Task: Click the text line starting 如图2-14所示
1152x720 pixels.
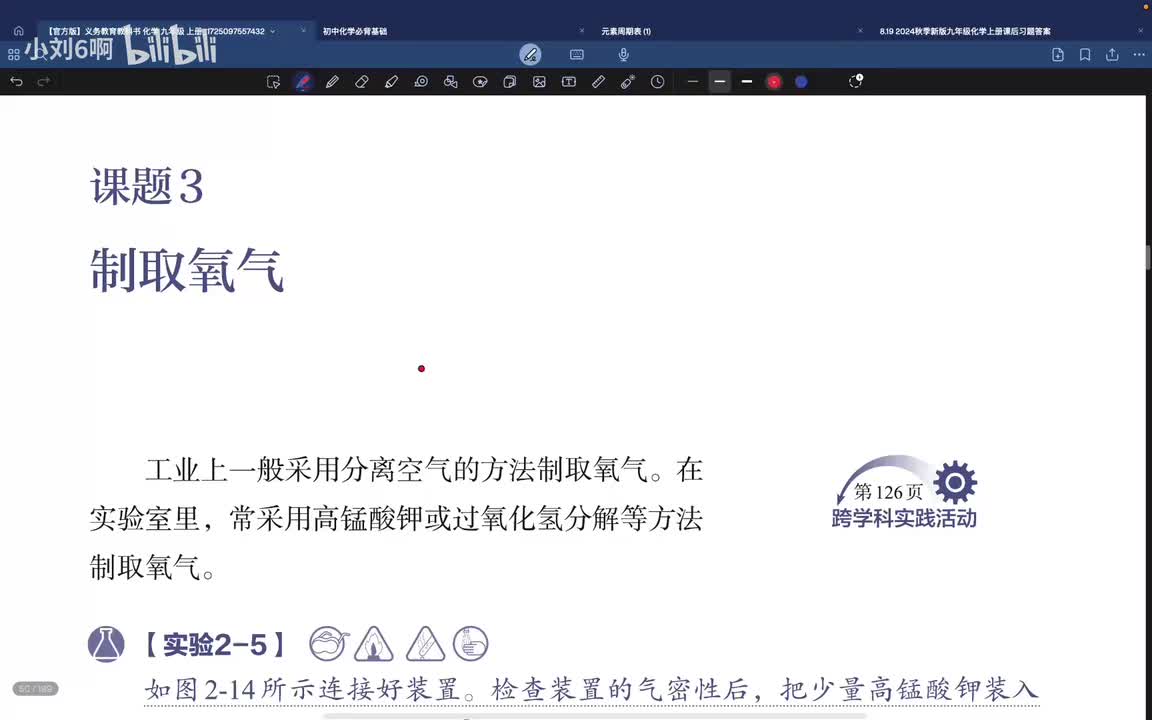Action: (x=591, y=690)
